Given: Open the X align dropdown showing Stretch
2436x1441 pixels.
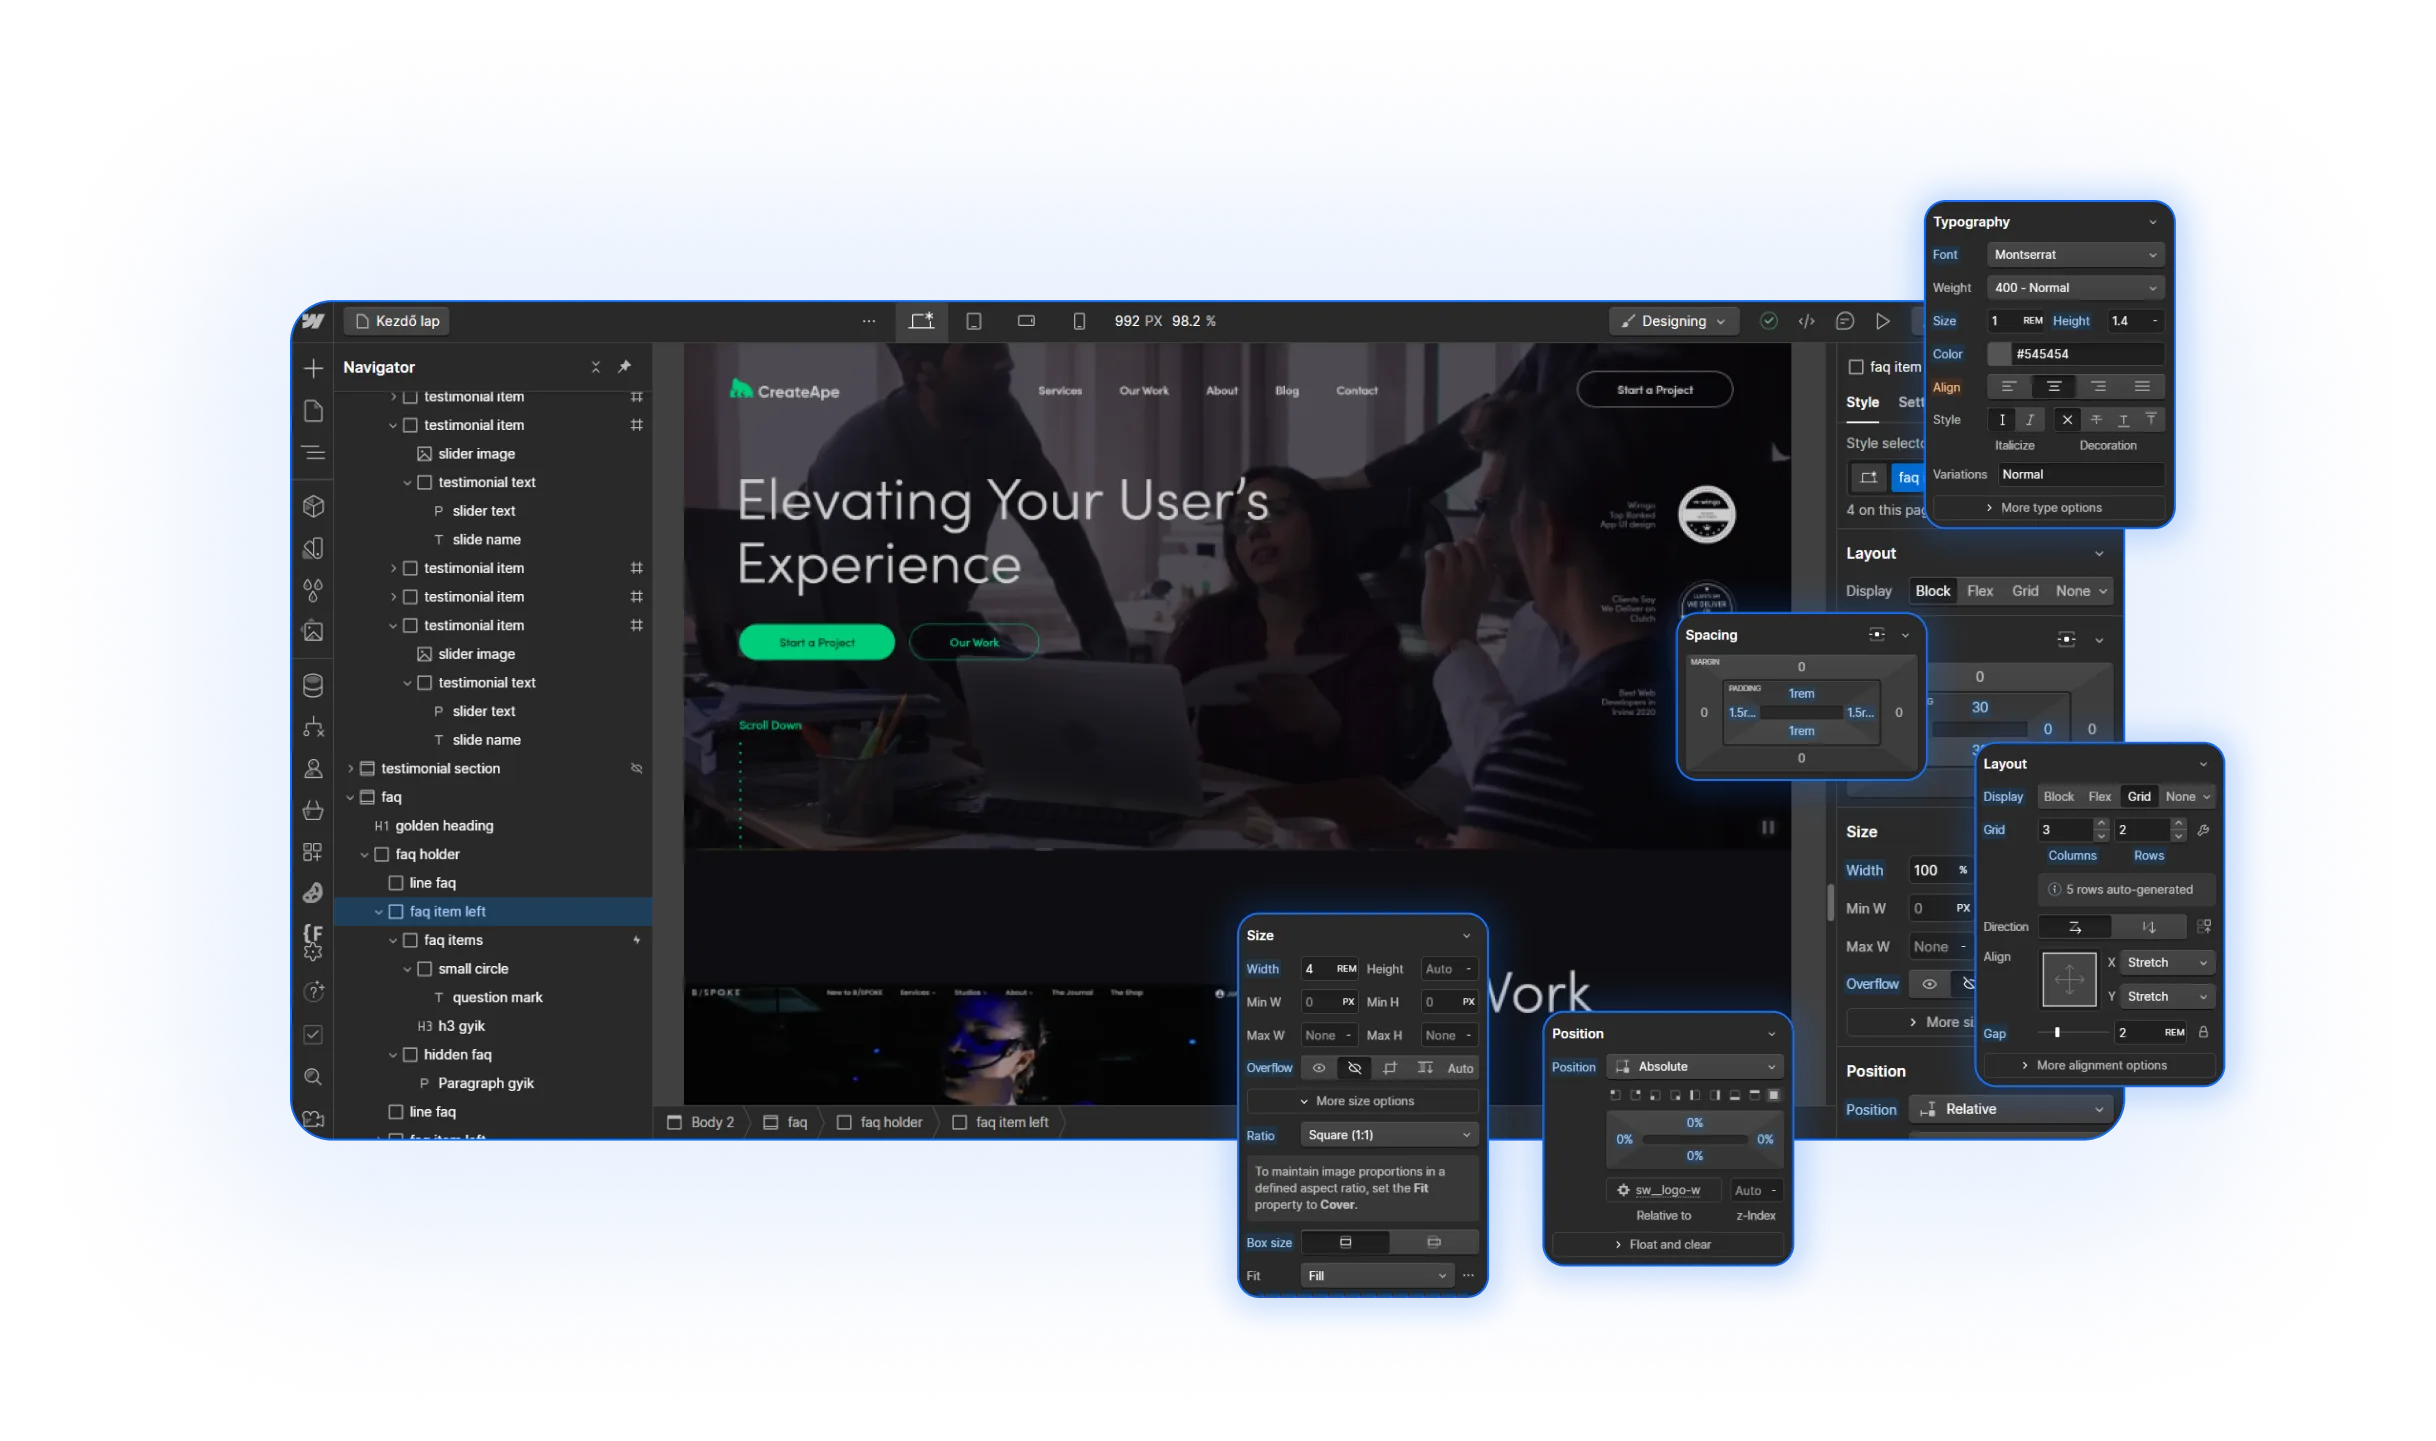Looking at the screenshot, I should tap(2166, 963).
